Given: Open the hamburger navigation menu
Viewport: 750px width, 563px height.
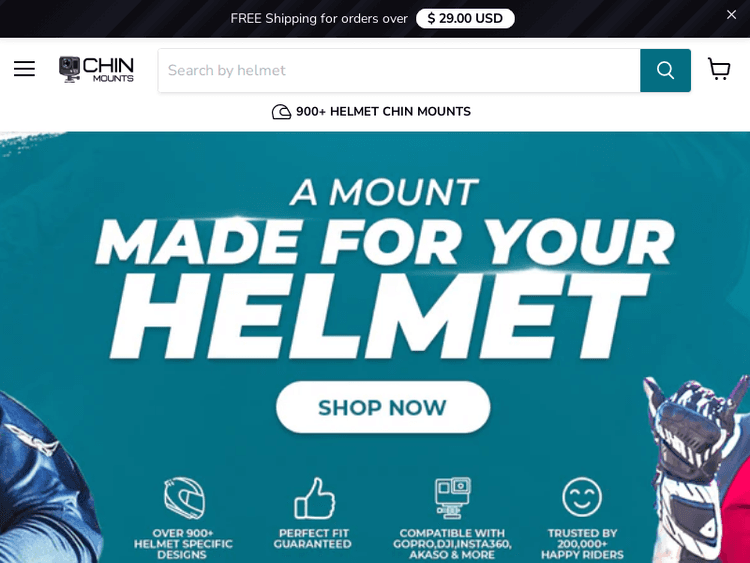Looking at the screenshot, I should tap(24, 69).
